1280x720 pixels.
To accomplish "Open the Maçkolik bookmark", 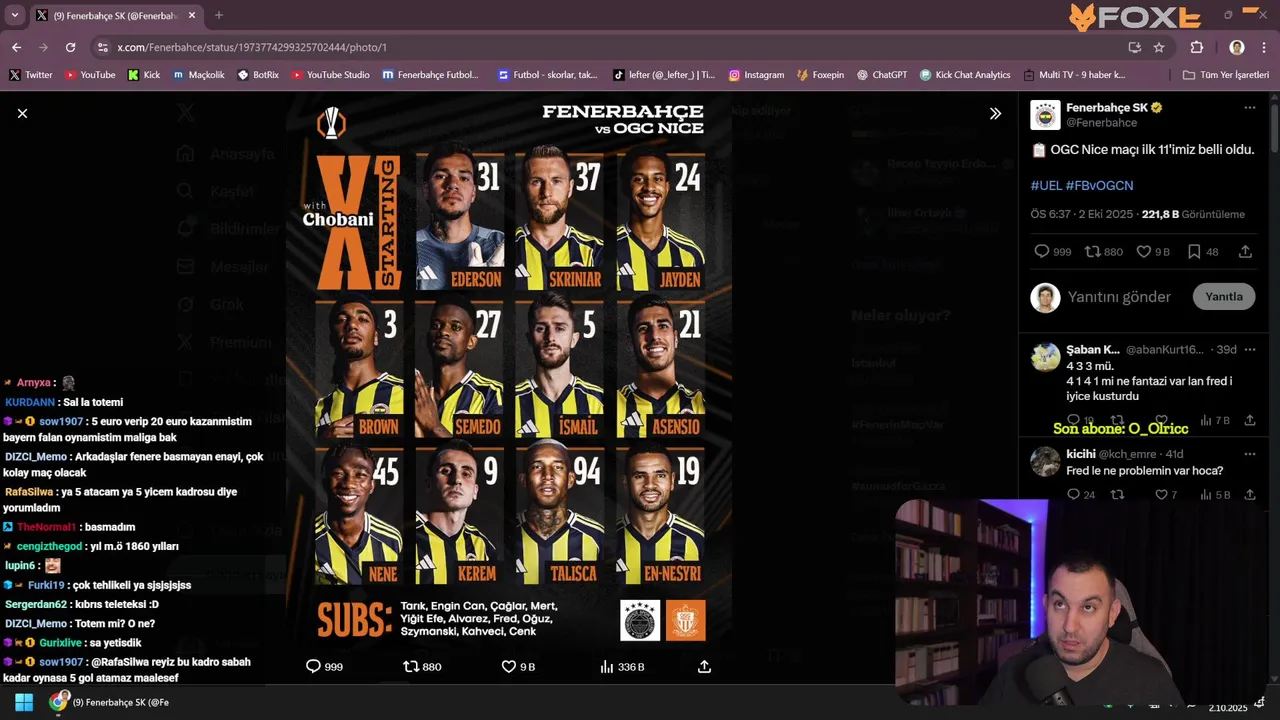I will pyautogui.click(x=199, y=75).
